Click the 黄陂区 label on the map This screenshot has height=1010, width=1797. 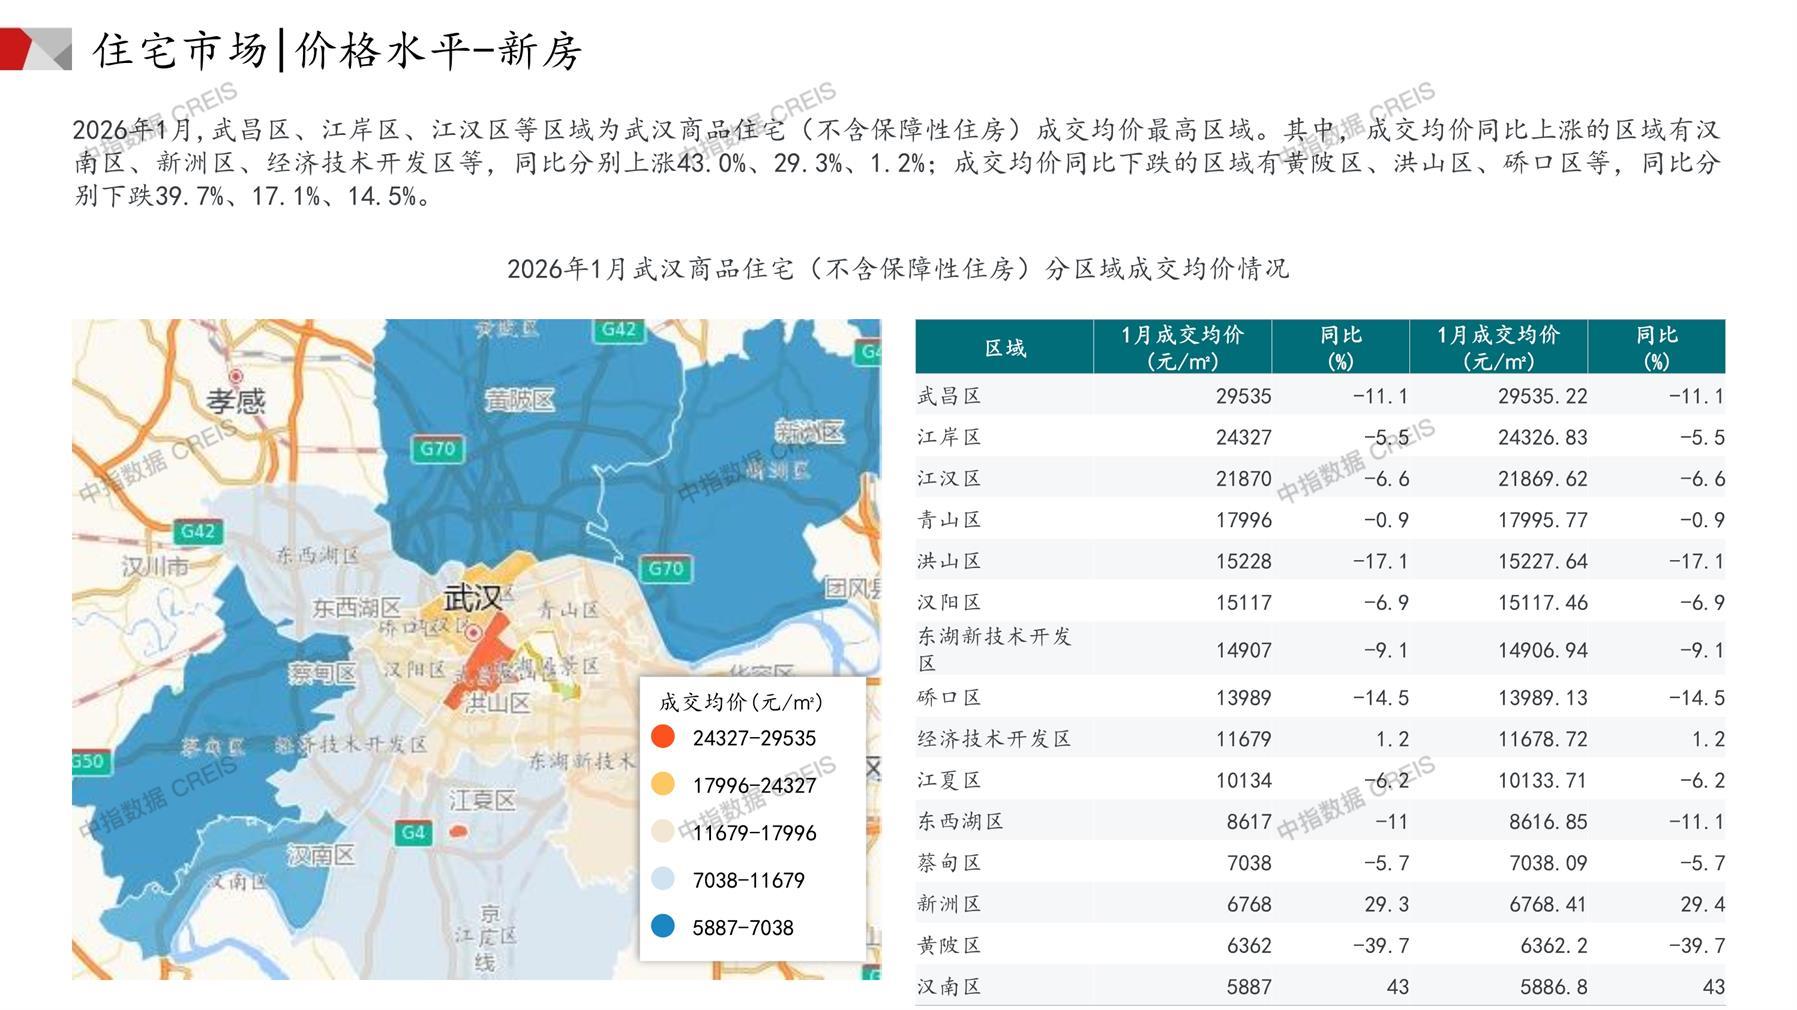(x=519, y=401)
